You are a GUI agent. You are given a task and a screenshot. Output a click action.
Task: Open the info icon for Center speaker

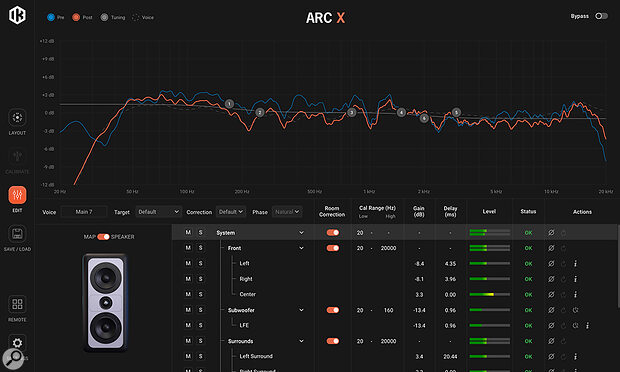[575, 295]
